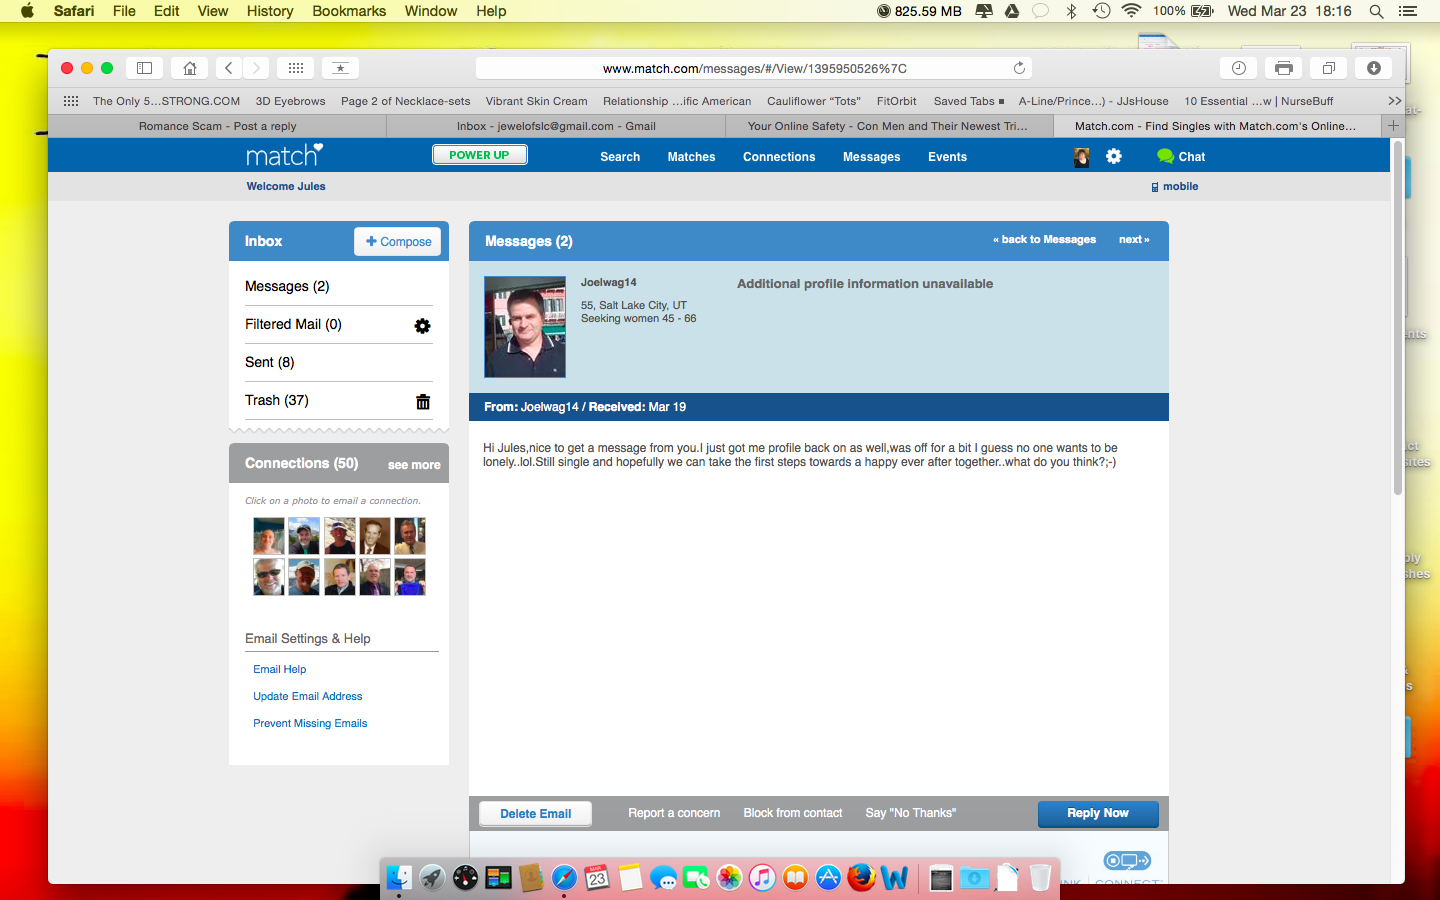The image size is (1440, 900).
Task: Open Firefox from the Dock
Action: coord(861,877)
